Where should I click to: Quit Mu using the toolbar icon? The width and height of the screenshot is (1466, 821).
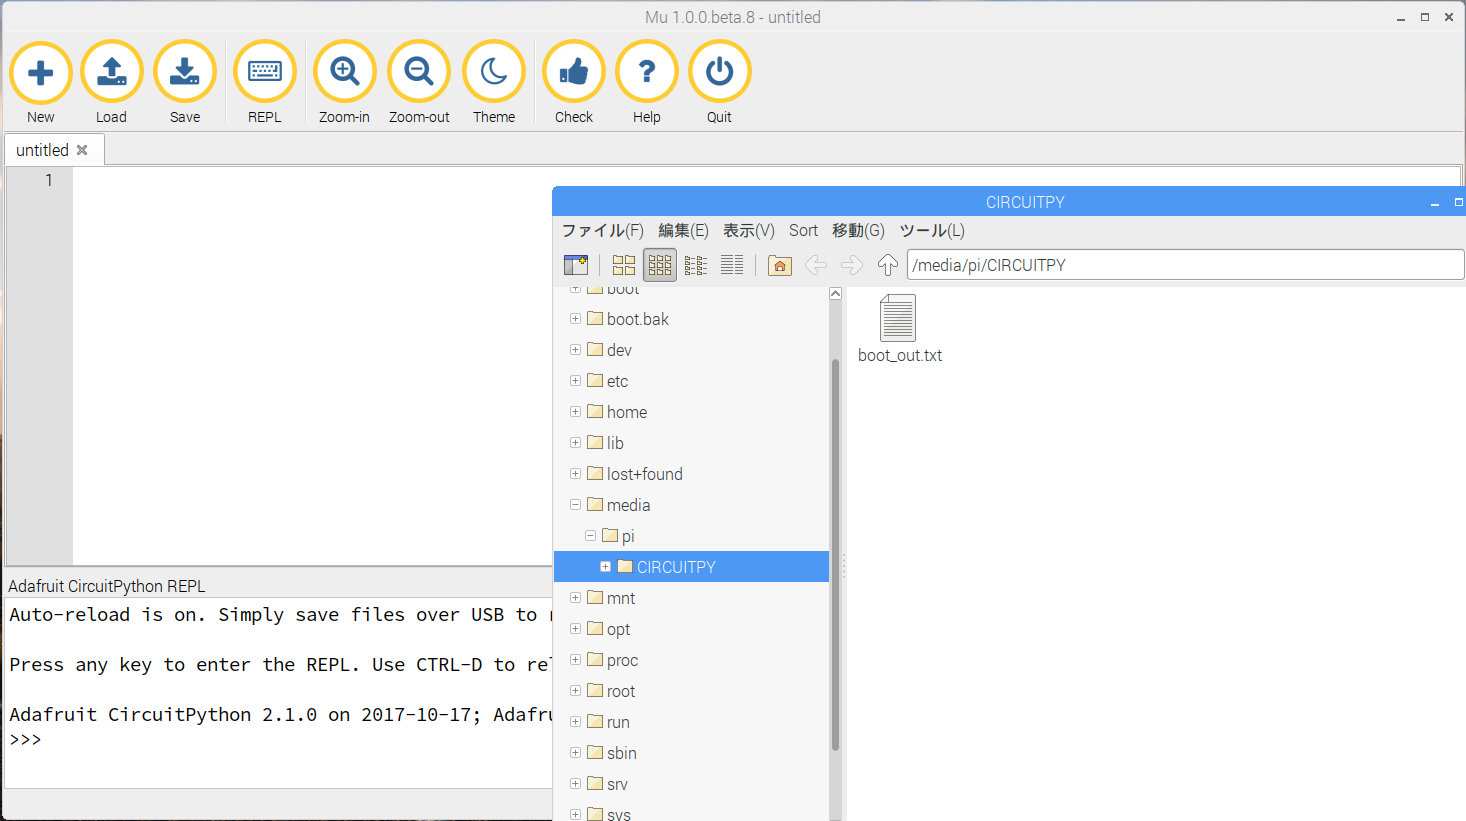coord(719,71)
